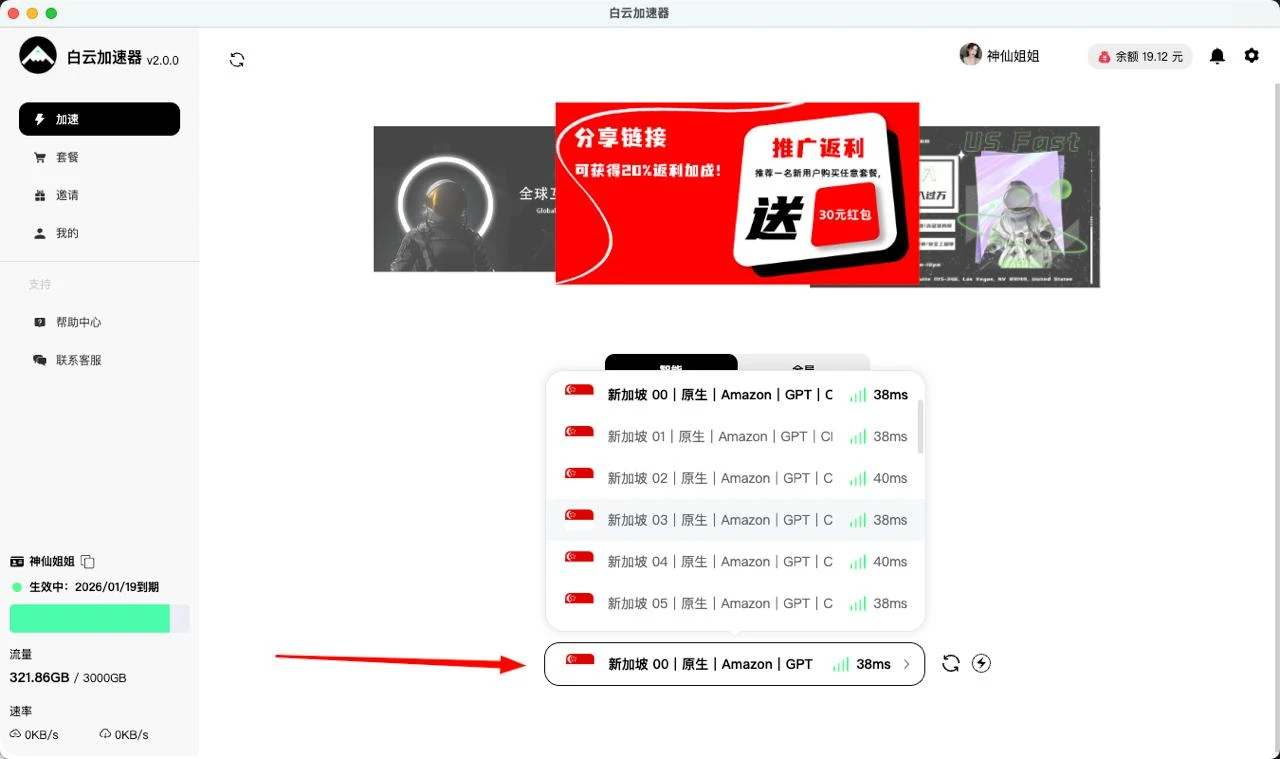
Task: Check balance 余额 19.12 元
Action: [x=1139, y=56]
